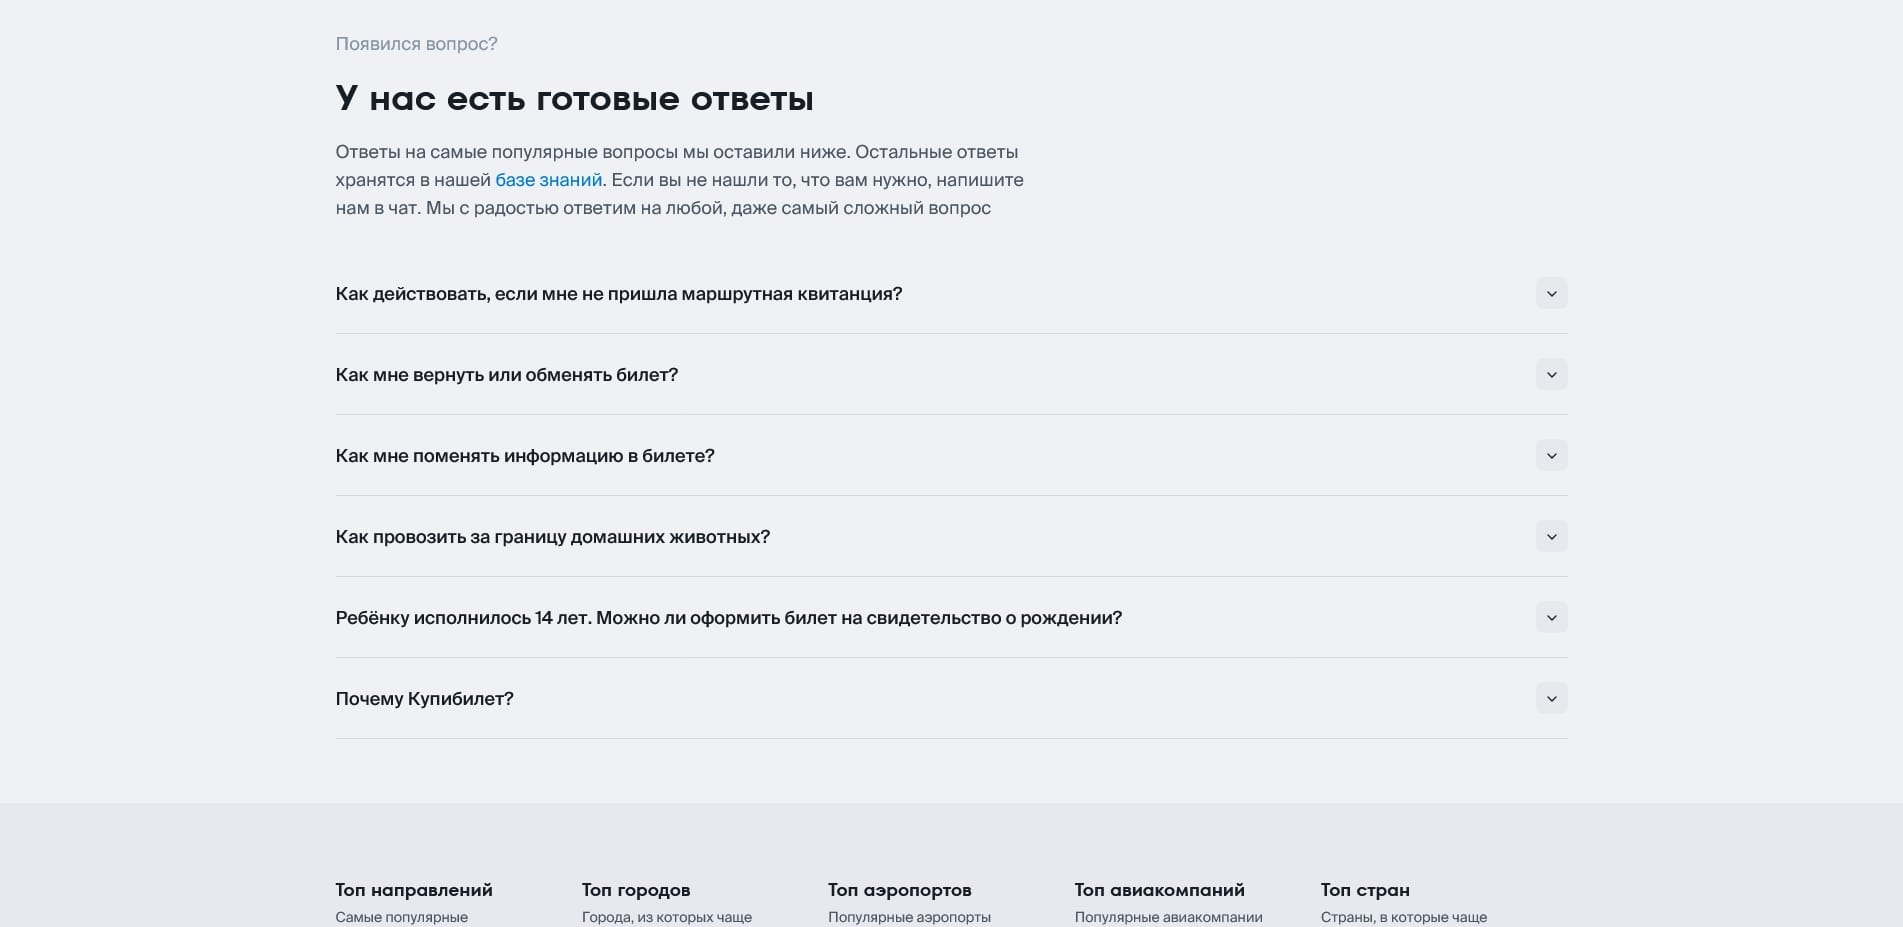Open 'Топ направлений' footer section
Viewport: 1903px width, 927px height.
click(x=414, y=890)
